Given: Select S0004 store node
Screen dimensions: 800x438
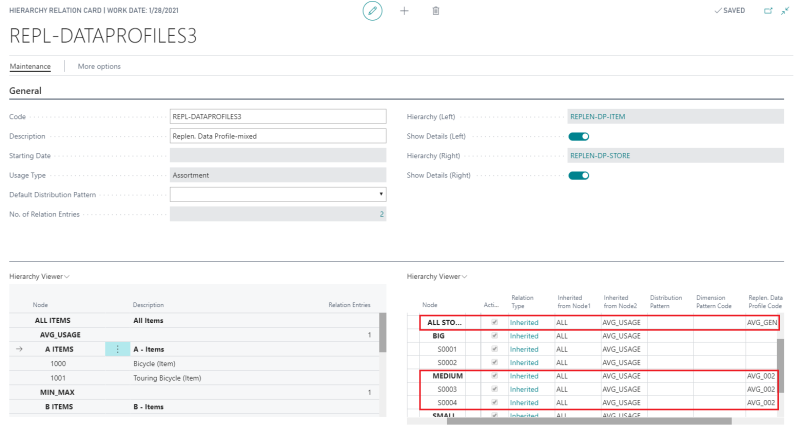Looking at the screenshot, I should pyautogui.click(x=447, y=402).
